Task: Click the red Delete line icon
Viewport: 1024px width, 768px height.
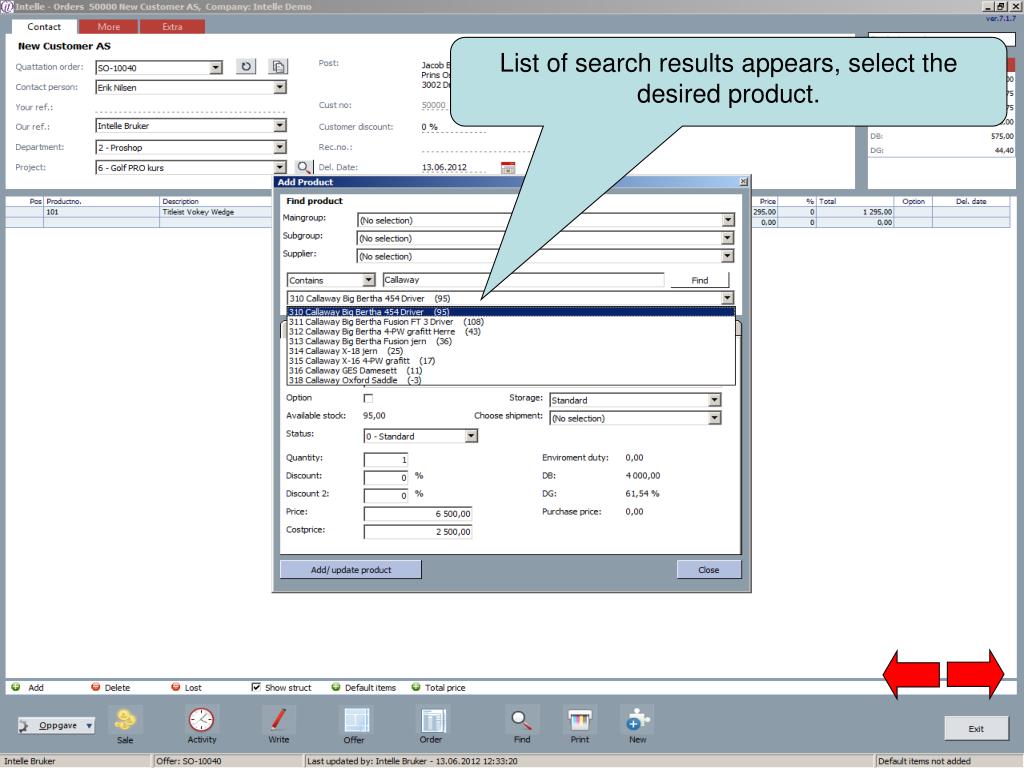Action: tap(95, 687)
